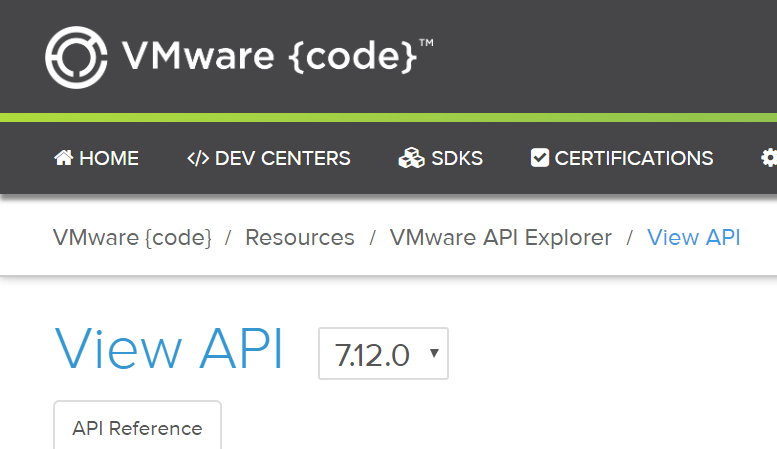The width and height of the screenshot is (777, 449).
Task: Open the SDKS menu item
Action: [441, 158]
